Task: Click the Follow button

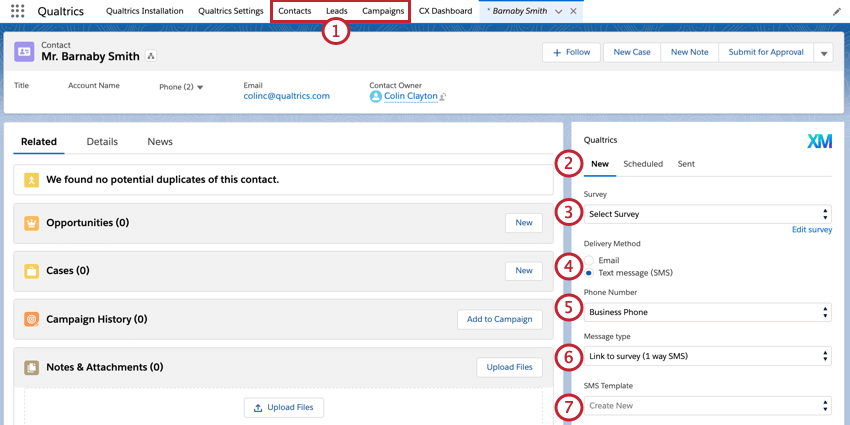Action: click(x=571, y=53)
